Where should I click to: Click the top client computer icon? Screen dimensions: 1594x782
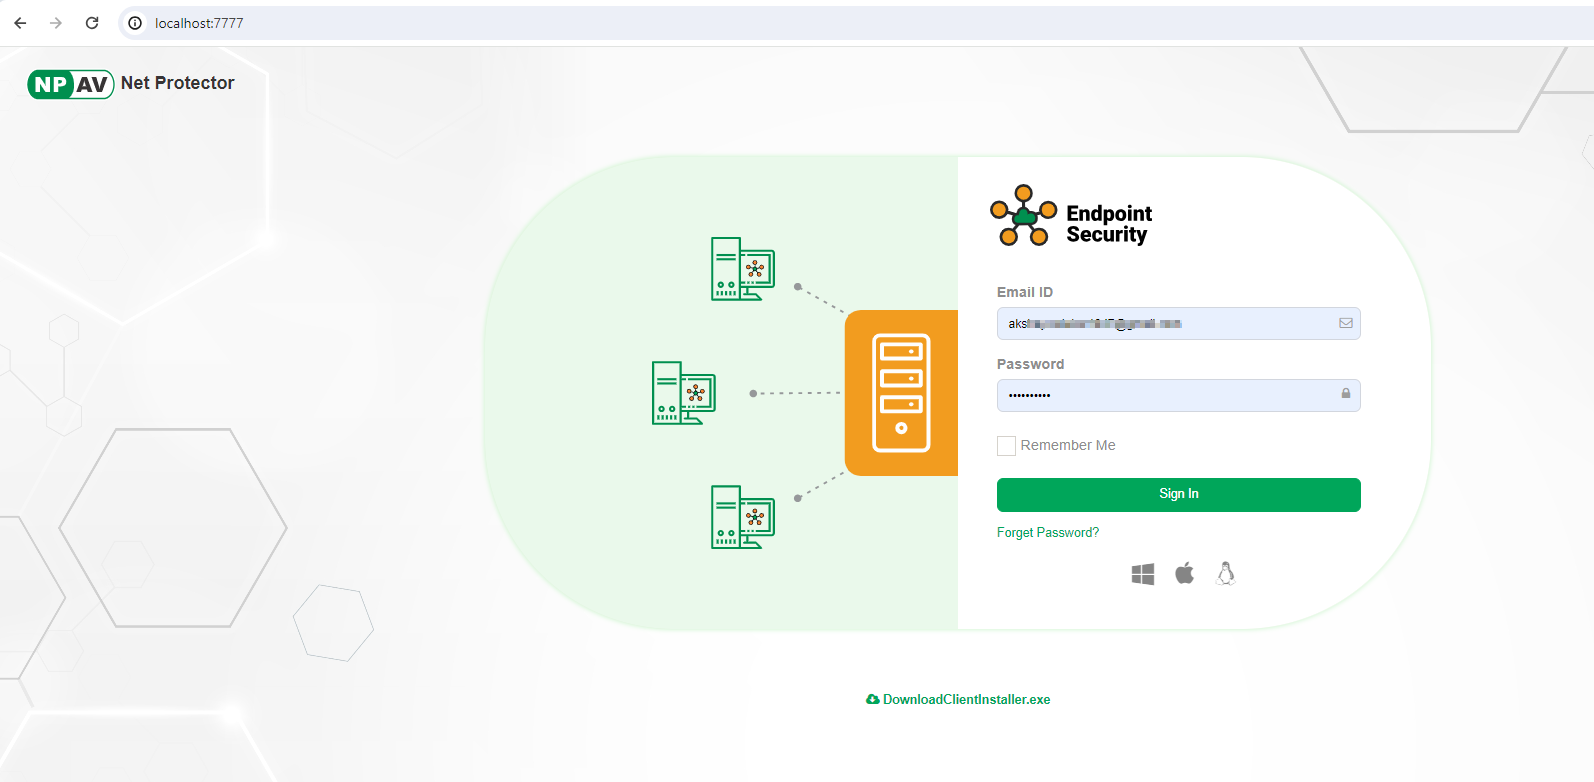[743, 269]
